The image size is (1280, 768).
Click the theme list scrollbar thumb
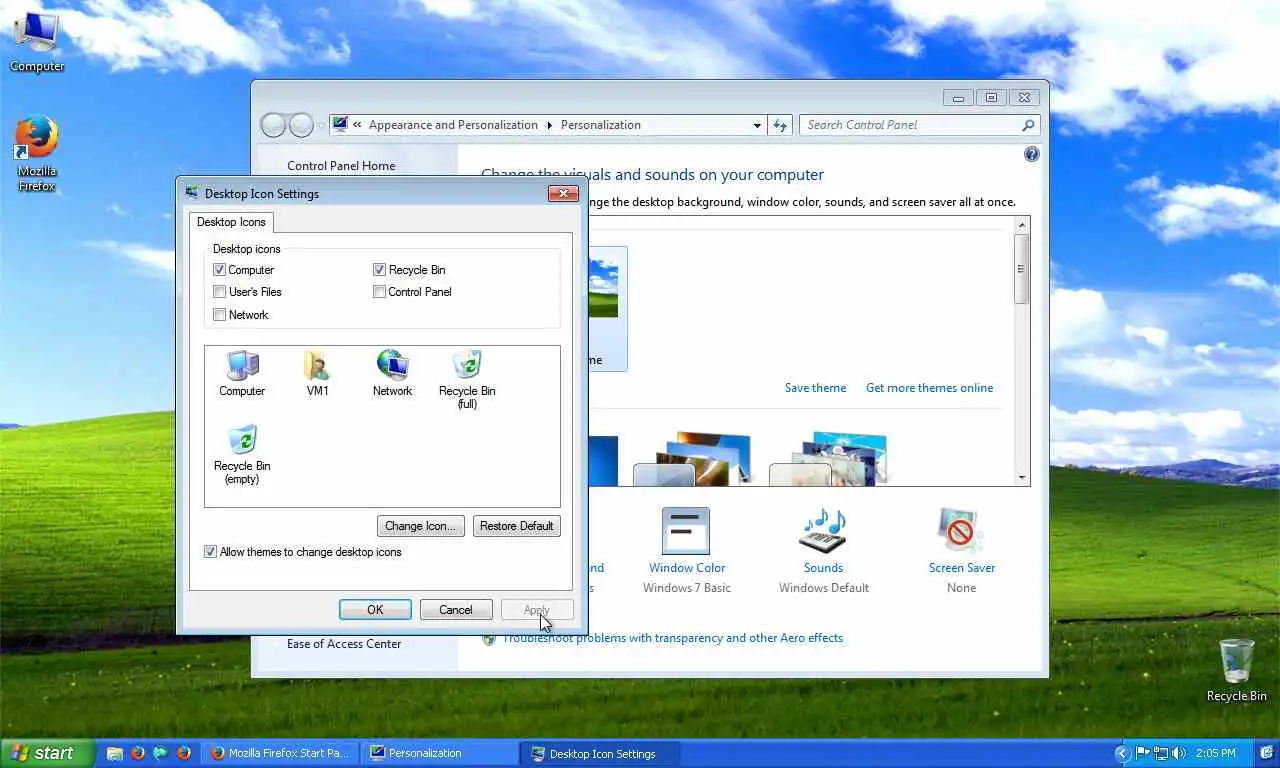point(1022,268)
